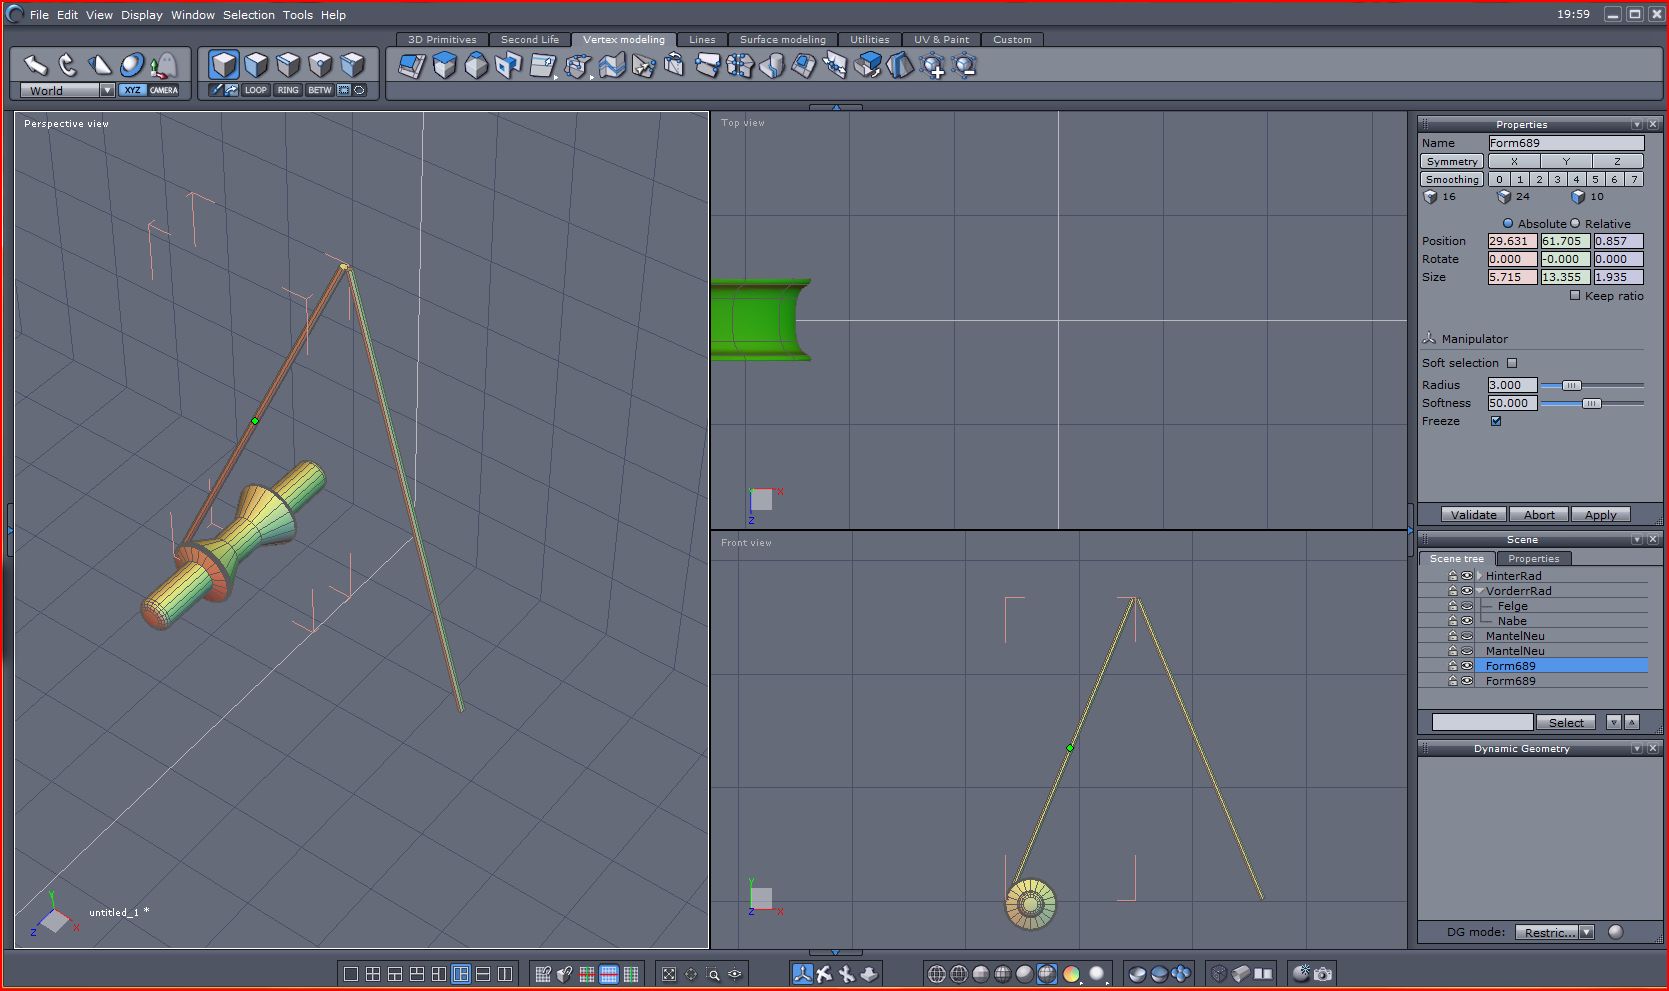This screenshot has height=991, width=1669.
Task: Click the Select button in Scene panel
Action: 1566,722
